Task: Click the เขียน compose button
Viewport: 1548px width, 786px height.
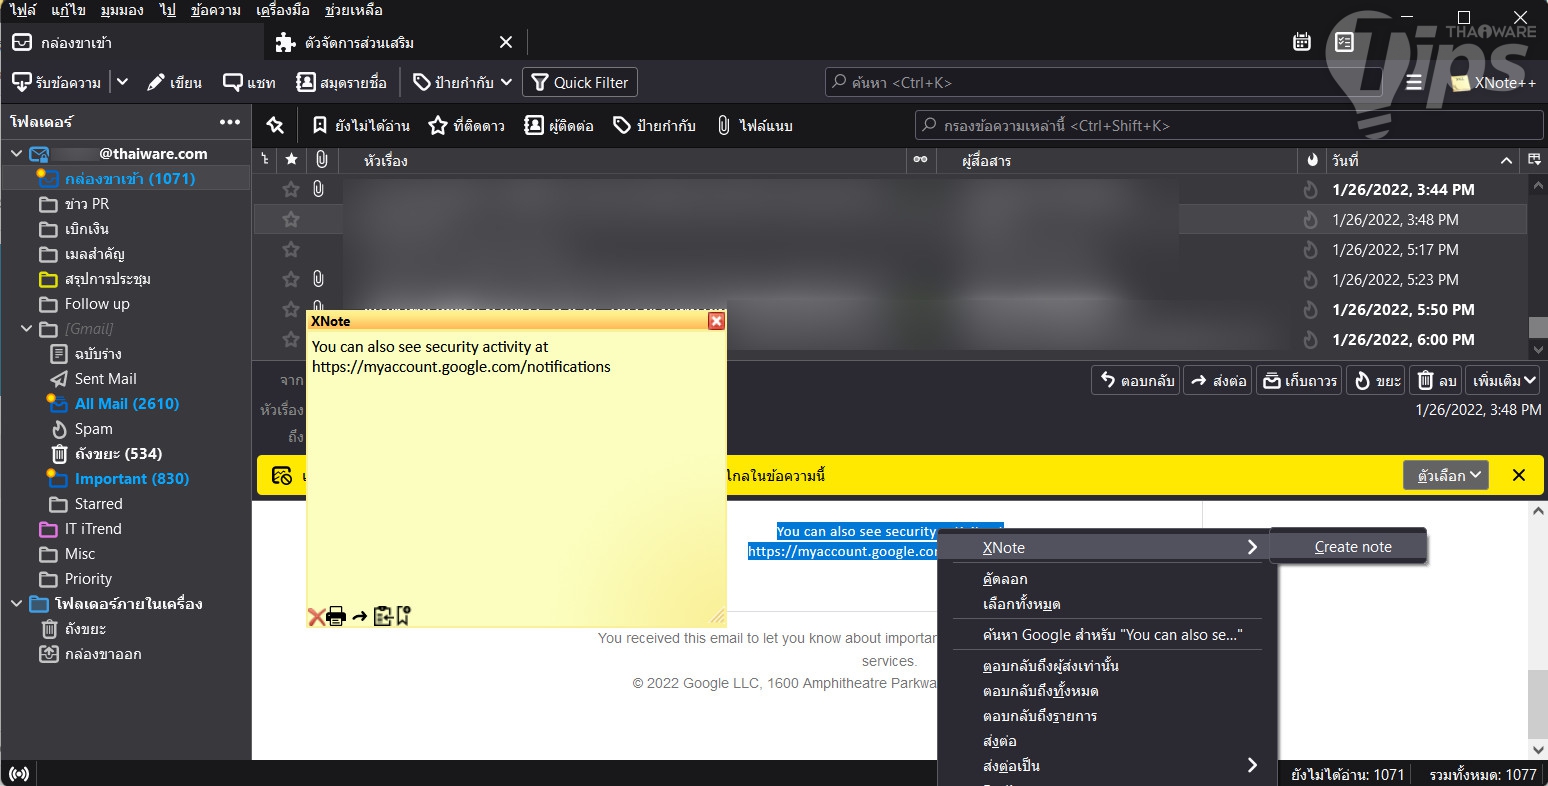Action: (174, 82)
